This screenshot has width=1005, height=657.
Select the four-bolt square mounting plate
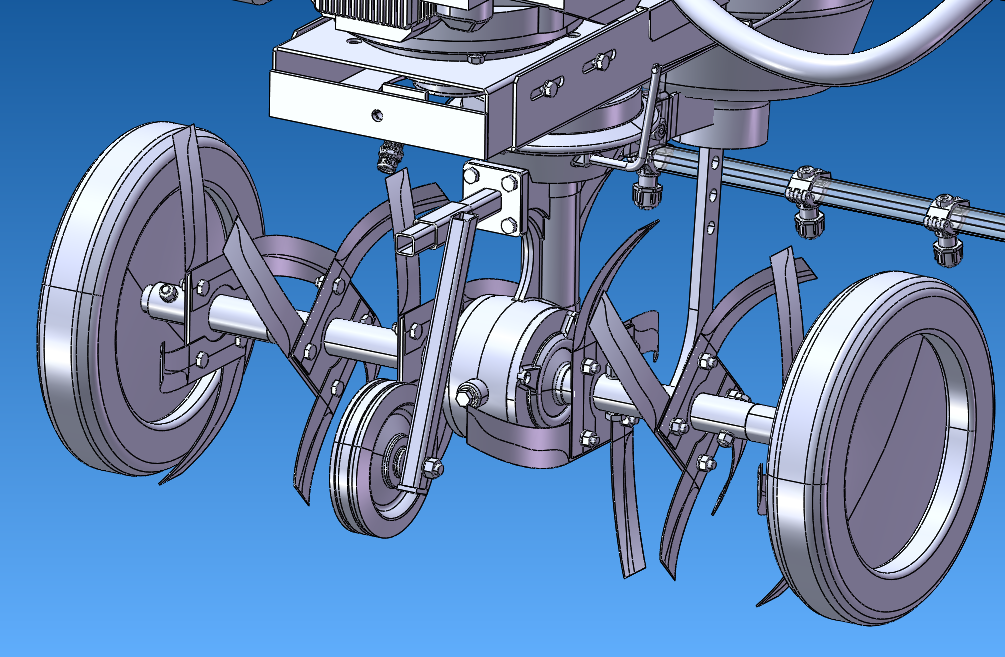tap(494, 198)
